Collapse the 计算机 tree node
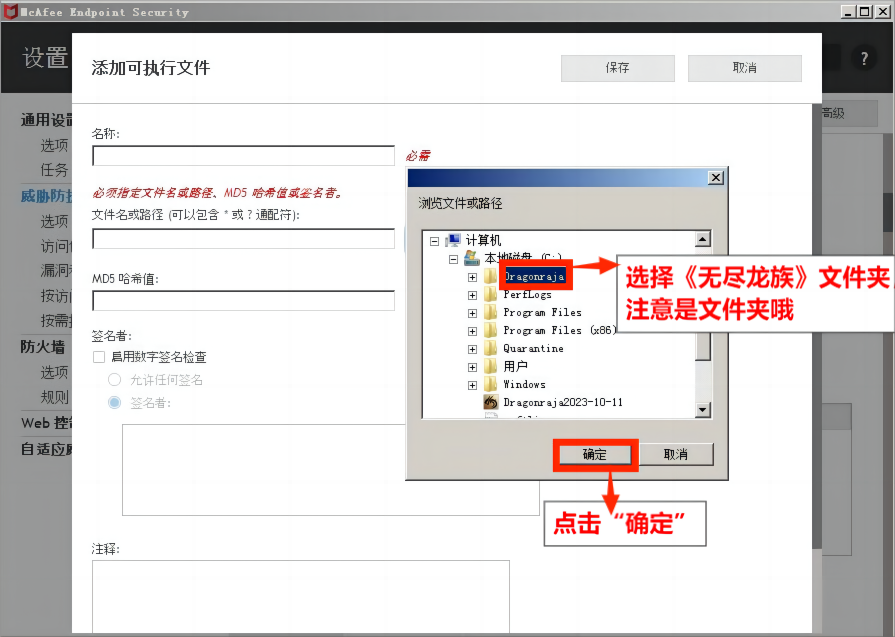This screenshot has height=637, width=895. coord(434,241)
